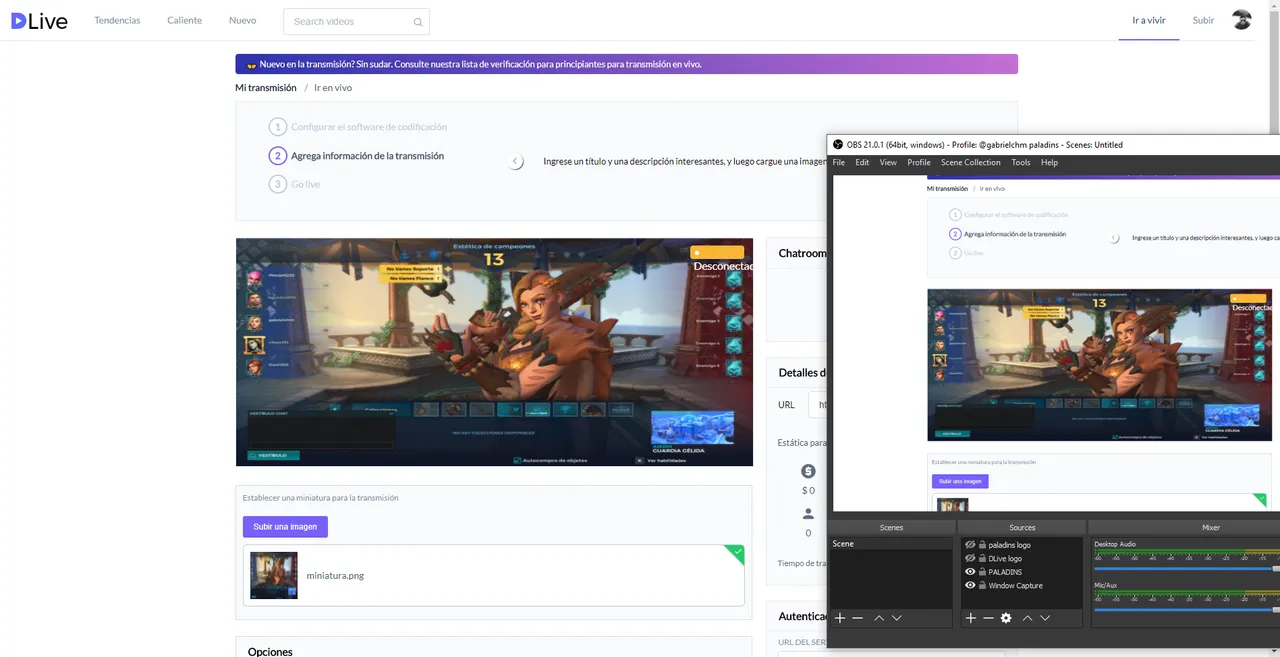Remove scene with minus icon in Scenes

coord(857,618)
